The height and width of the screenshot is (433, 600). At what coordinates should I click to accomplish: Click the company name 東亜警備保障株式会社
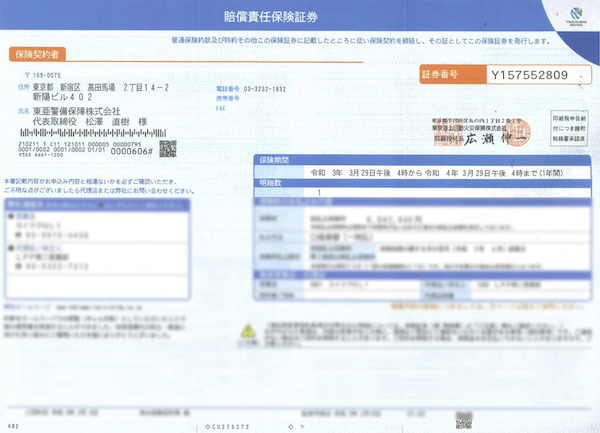(77, 111)
